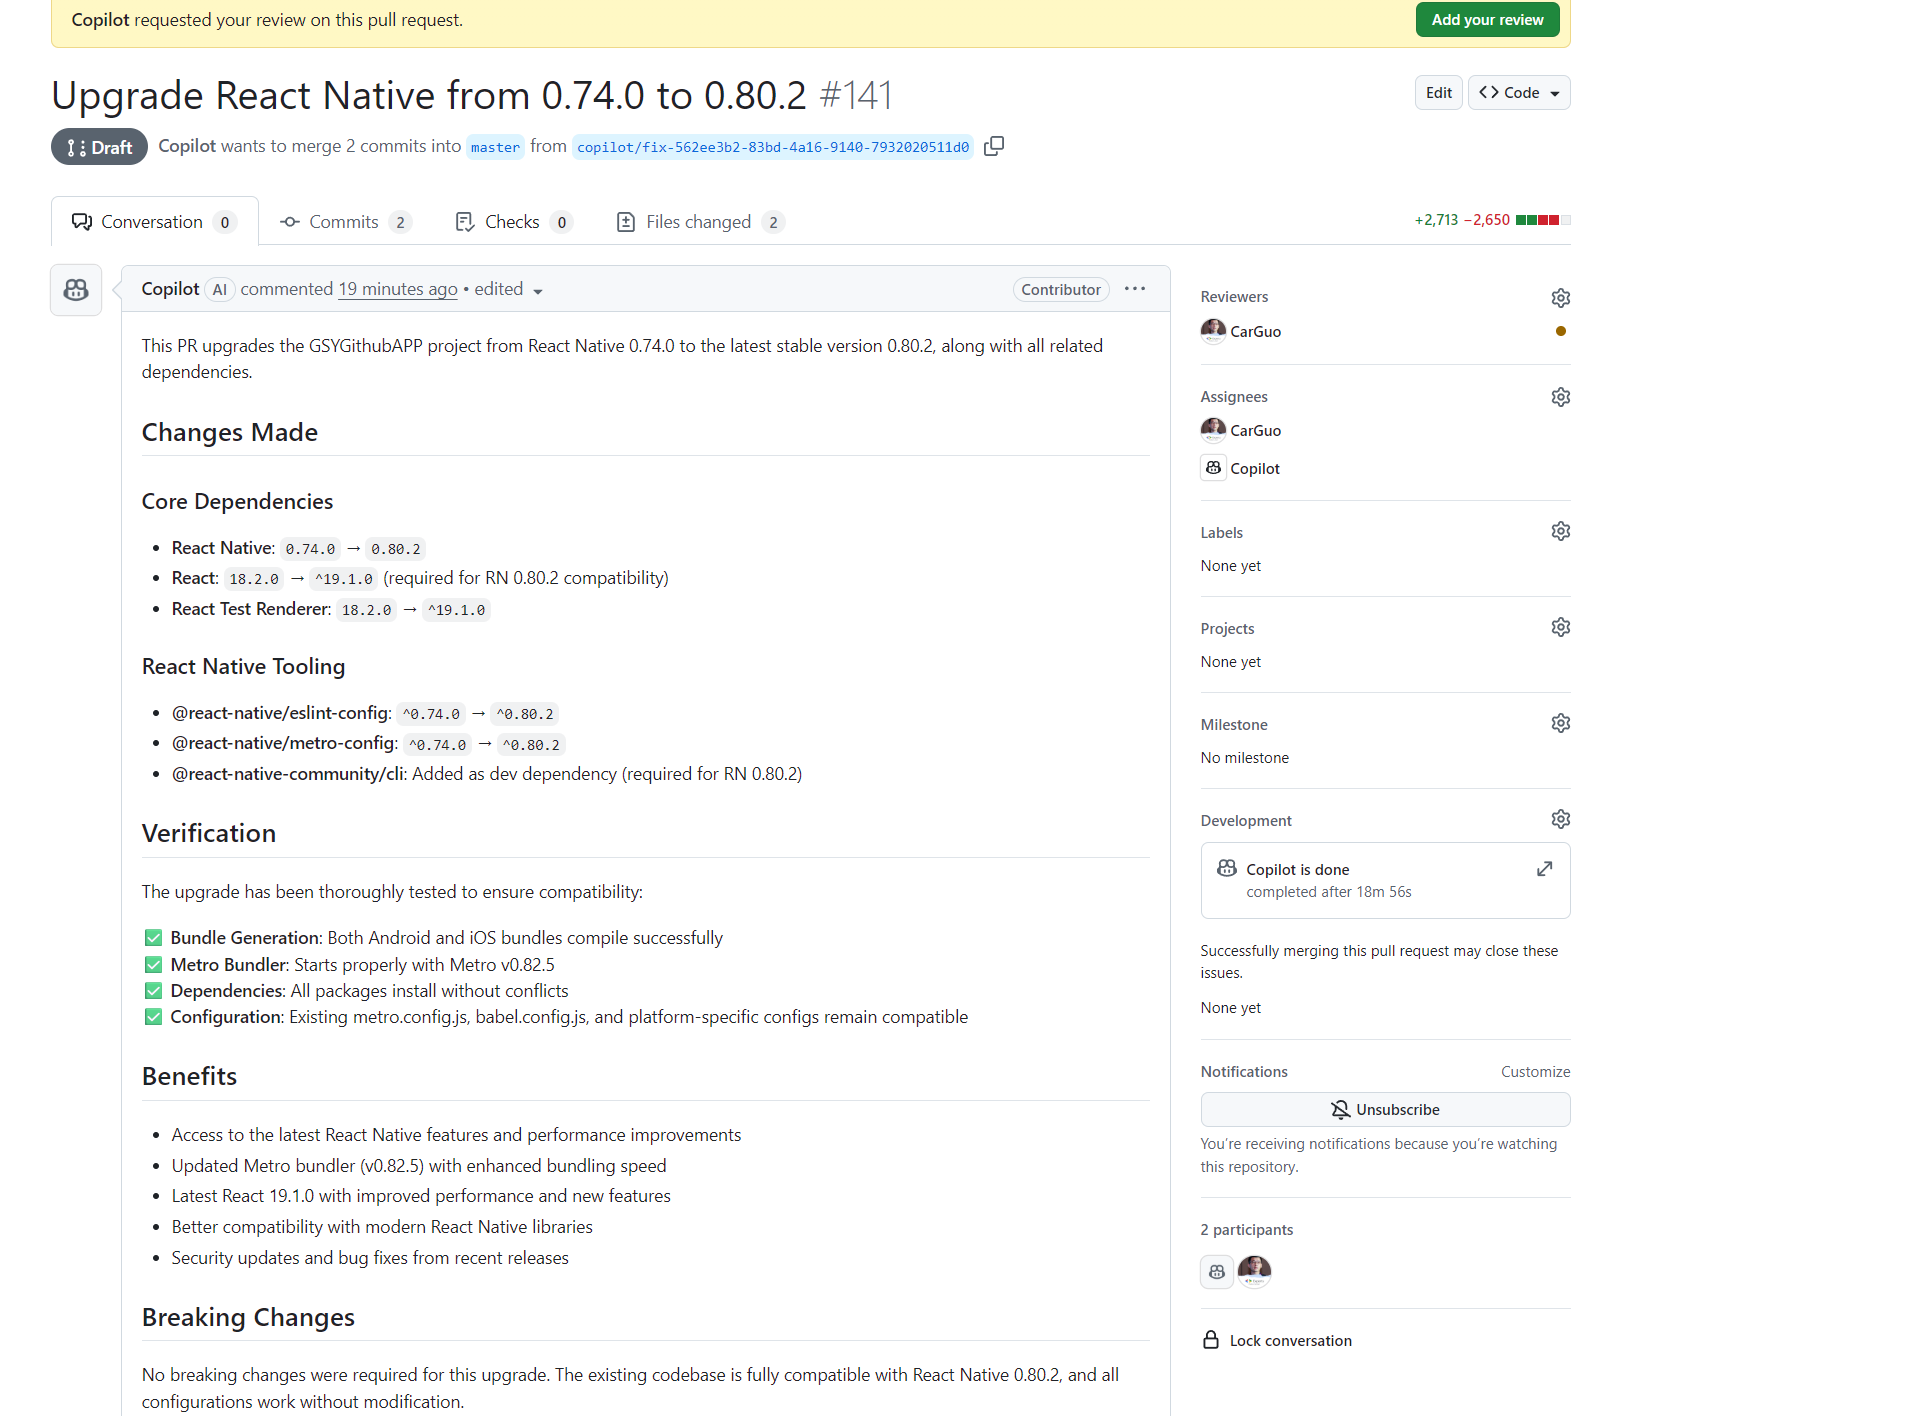
Task: Click the diffstat colored blocks
Action: click(1542, 220)
